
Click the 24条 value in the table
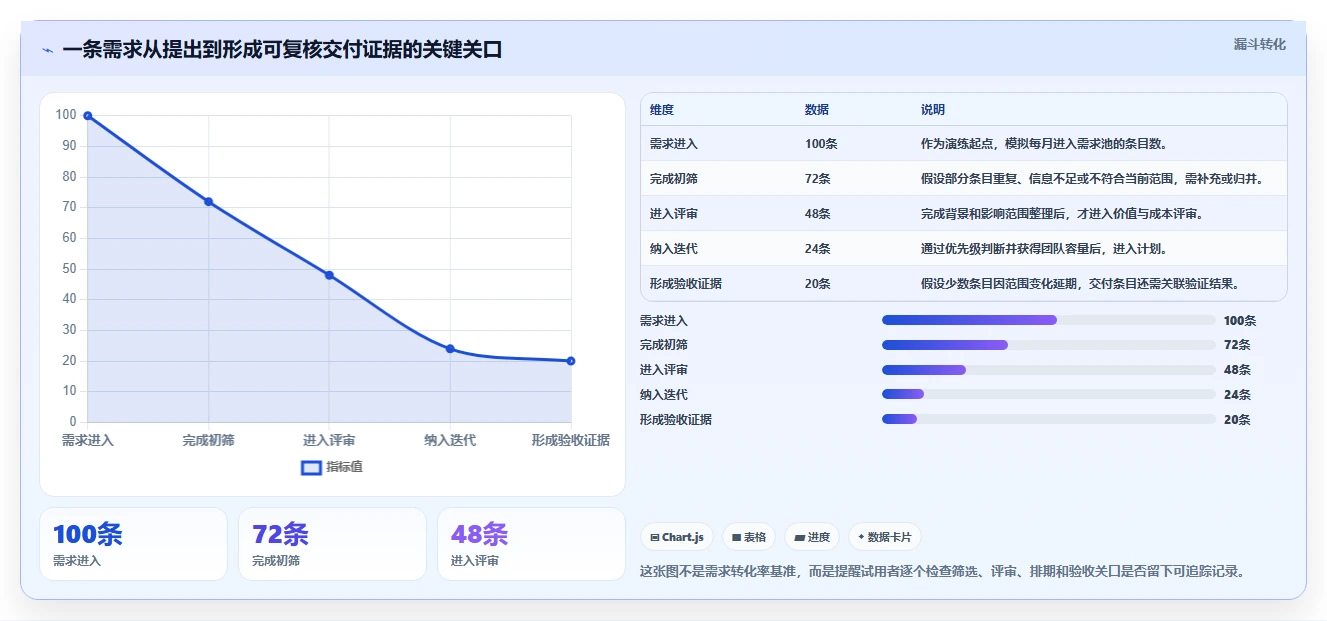pyautogui.click(x=818, y=249)
